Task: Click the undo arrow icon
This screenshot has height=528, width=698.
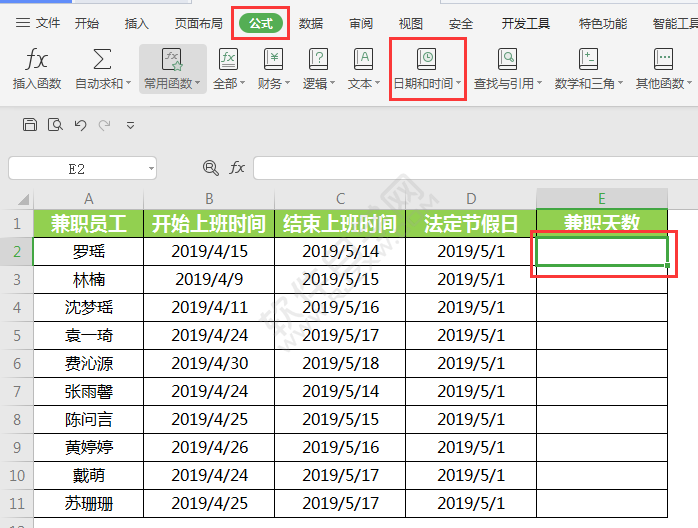Action: pos(80,125)
